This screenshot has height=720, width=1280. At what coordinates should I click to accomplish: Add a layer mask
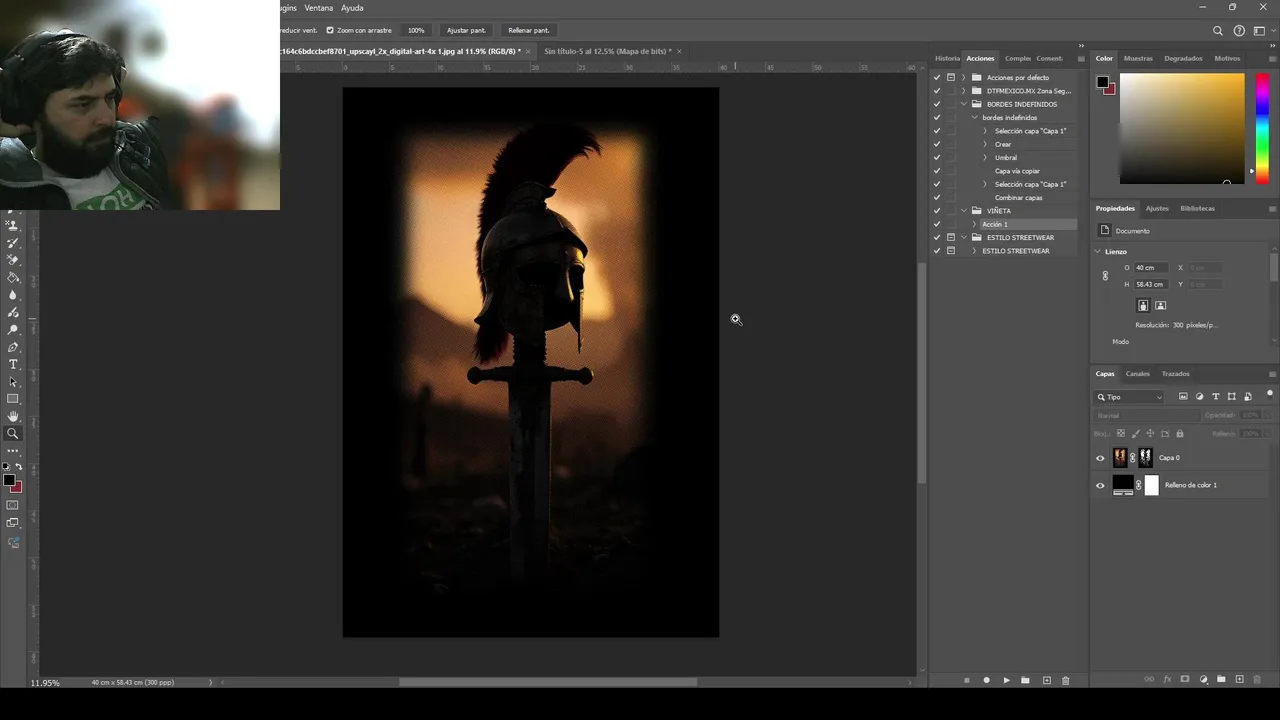[x=1185, y=679]
